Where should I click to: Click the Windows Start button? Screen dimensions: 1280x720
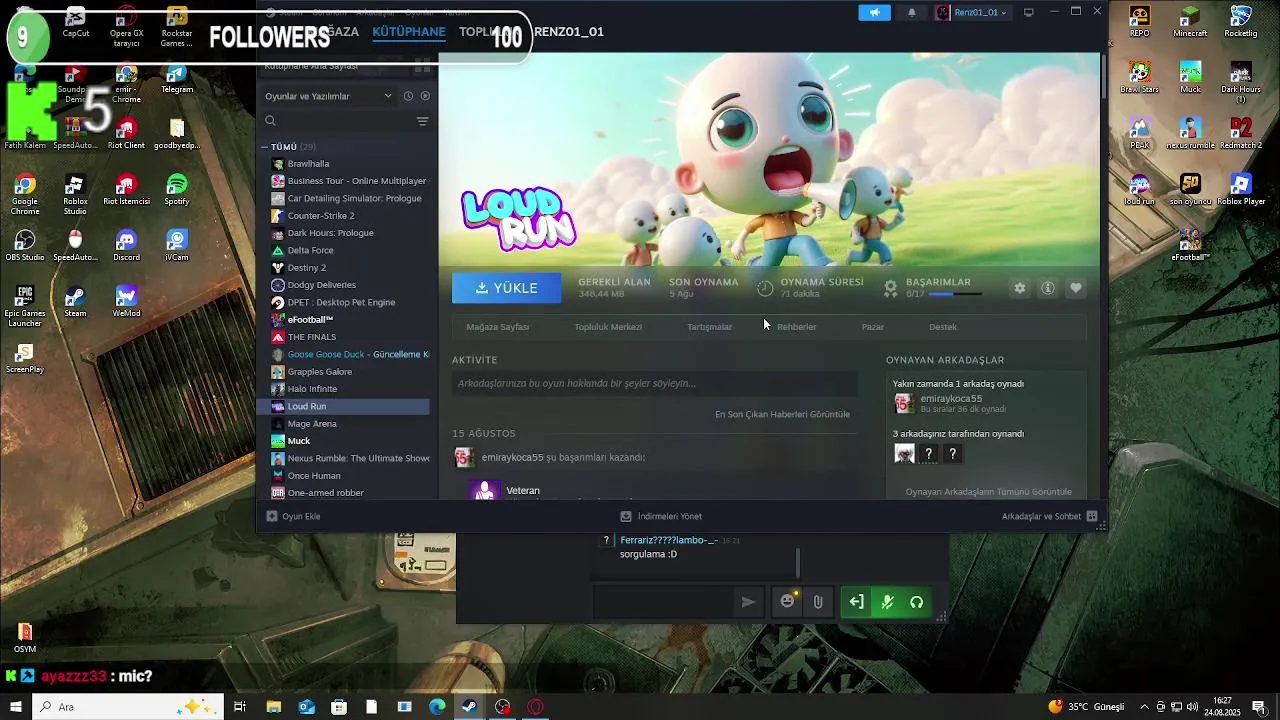pyautogui.click(x=15, y=707)
